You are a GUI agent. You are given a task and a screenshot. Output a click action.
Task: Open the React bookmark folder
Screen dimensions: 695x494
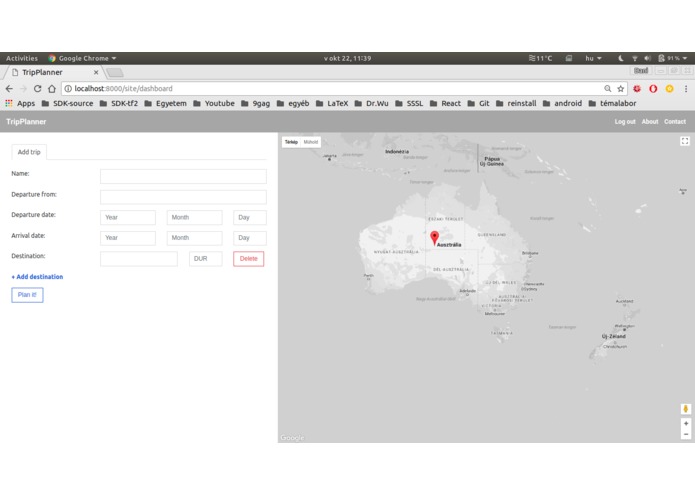click(x=445, y=103)
